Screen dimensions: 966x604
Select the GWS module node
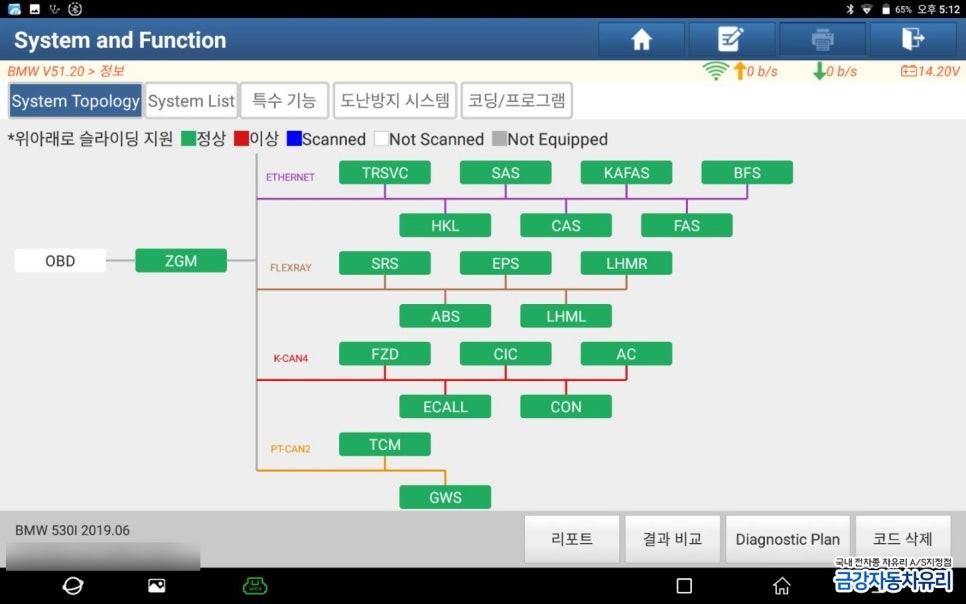[x=444, y=496]
